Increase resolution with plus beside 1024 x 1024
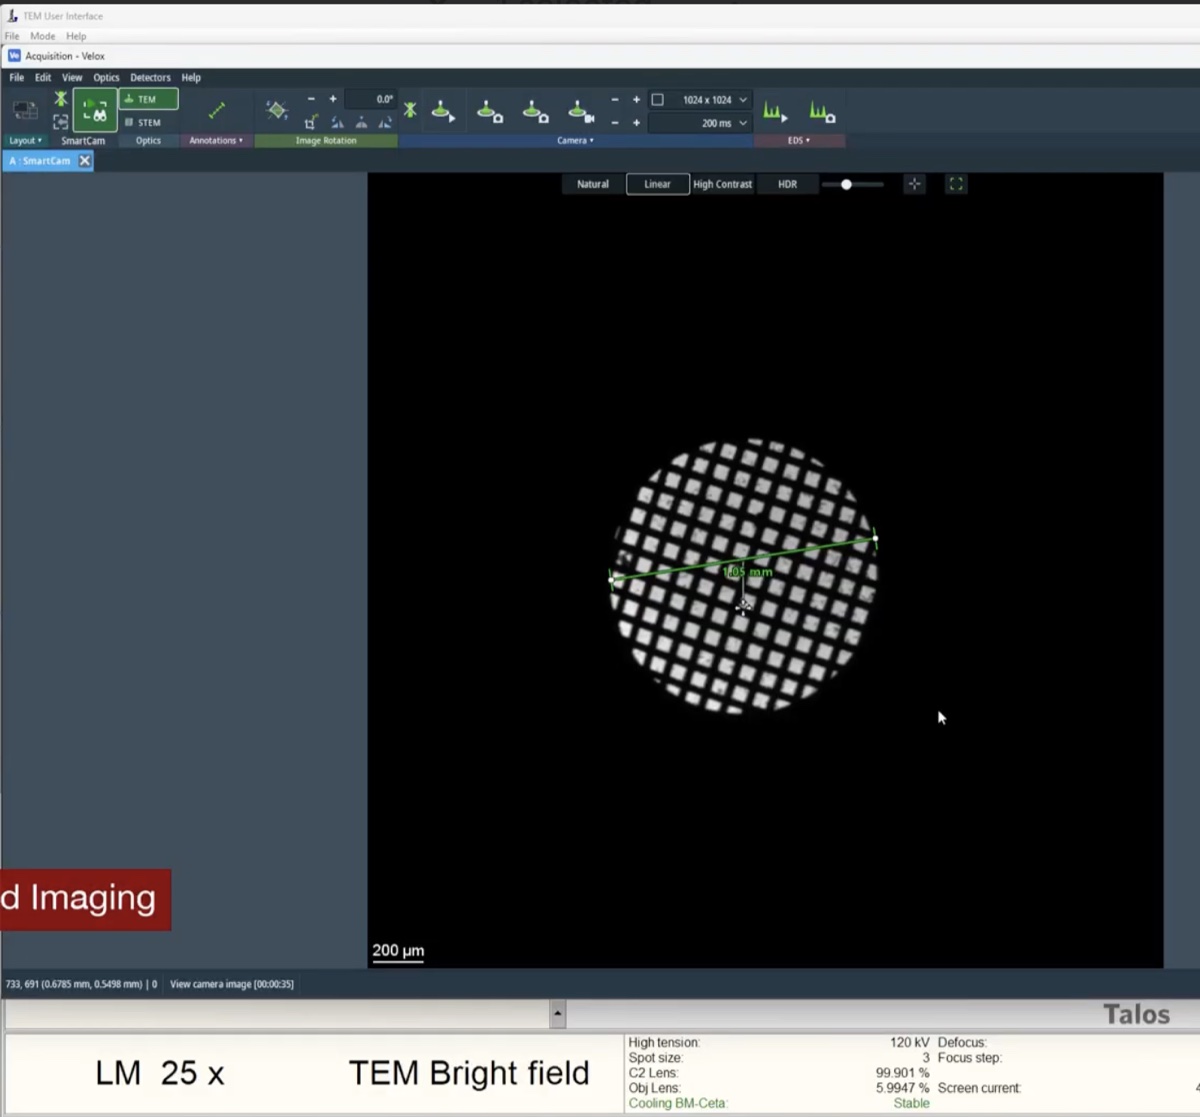Image resolution: width=1200 pixels, height=1117 pixels. coord(636,100)
